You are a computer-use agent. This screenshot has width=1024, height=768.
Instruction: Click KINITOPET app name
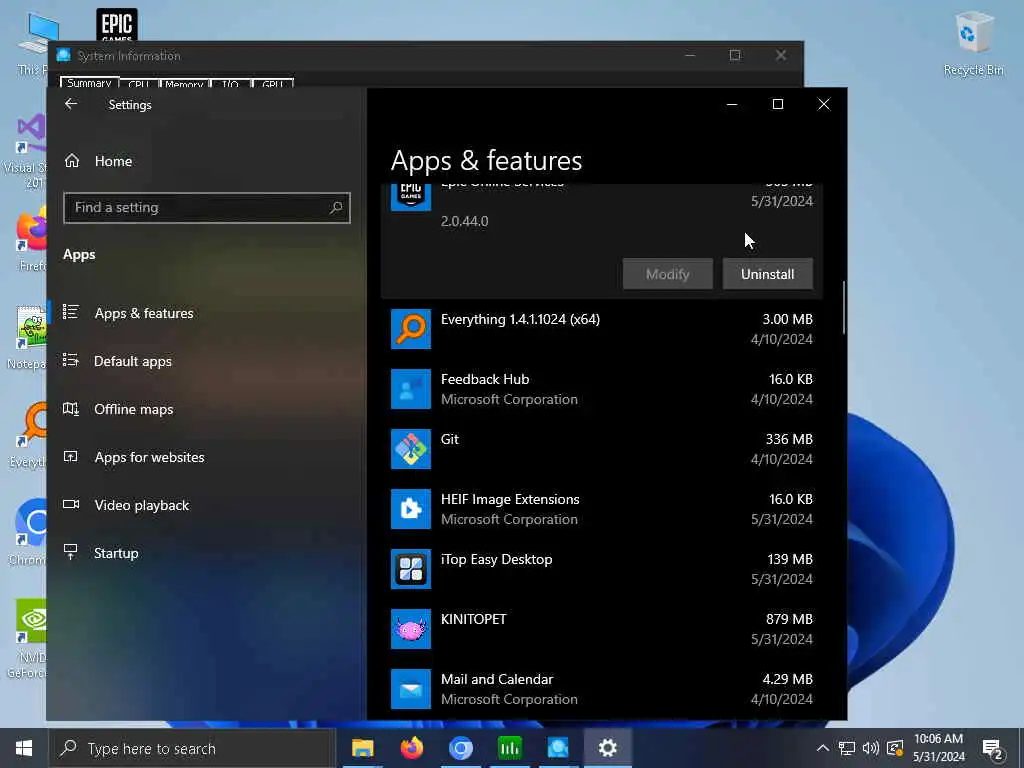[473, 619]
